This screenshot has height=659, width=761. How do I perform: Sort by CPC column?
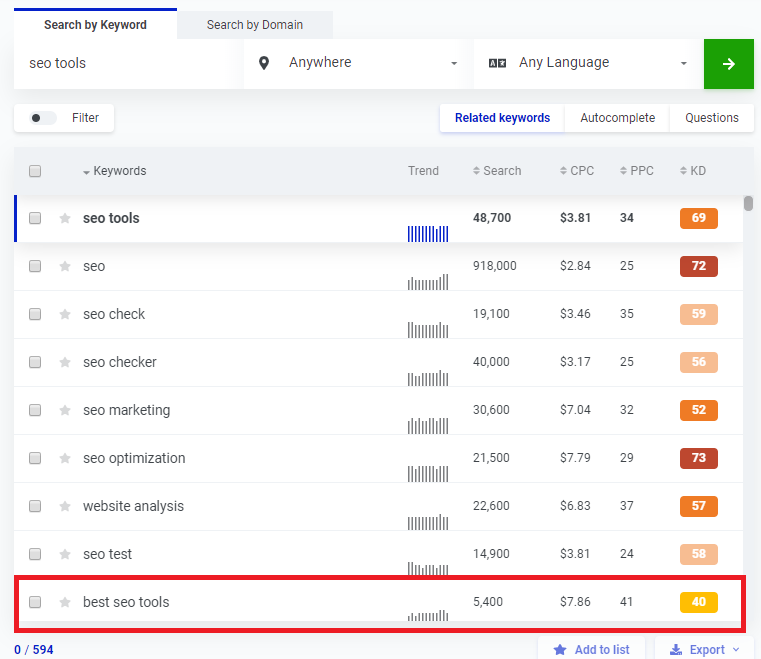577,171
